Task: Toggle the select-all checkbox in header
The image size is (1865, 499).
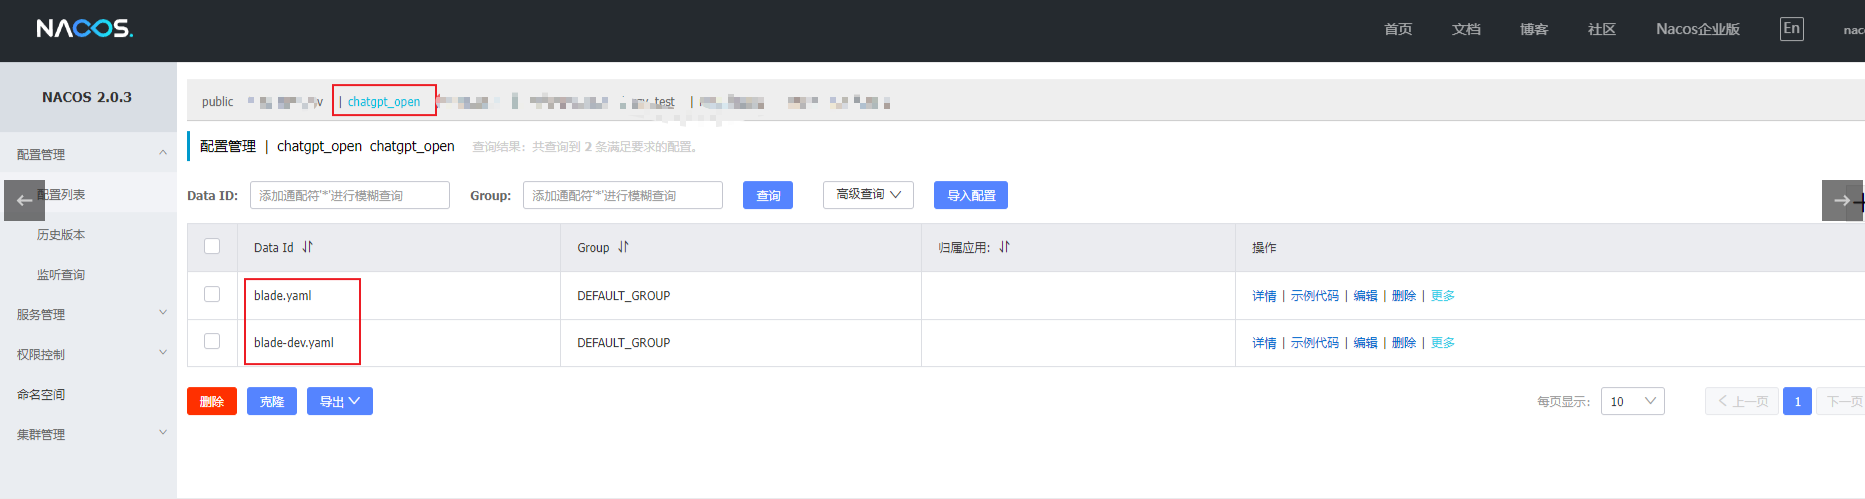Action: coord(212,246)
